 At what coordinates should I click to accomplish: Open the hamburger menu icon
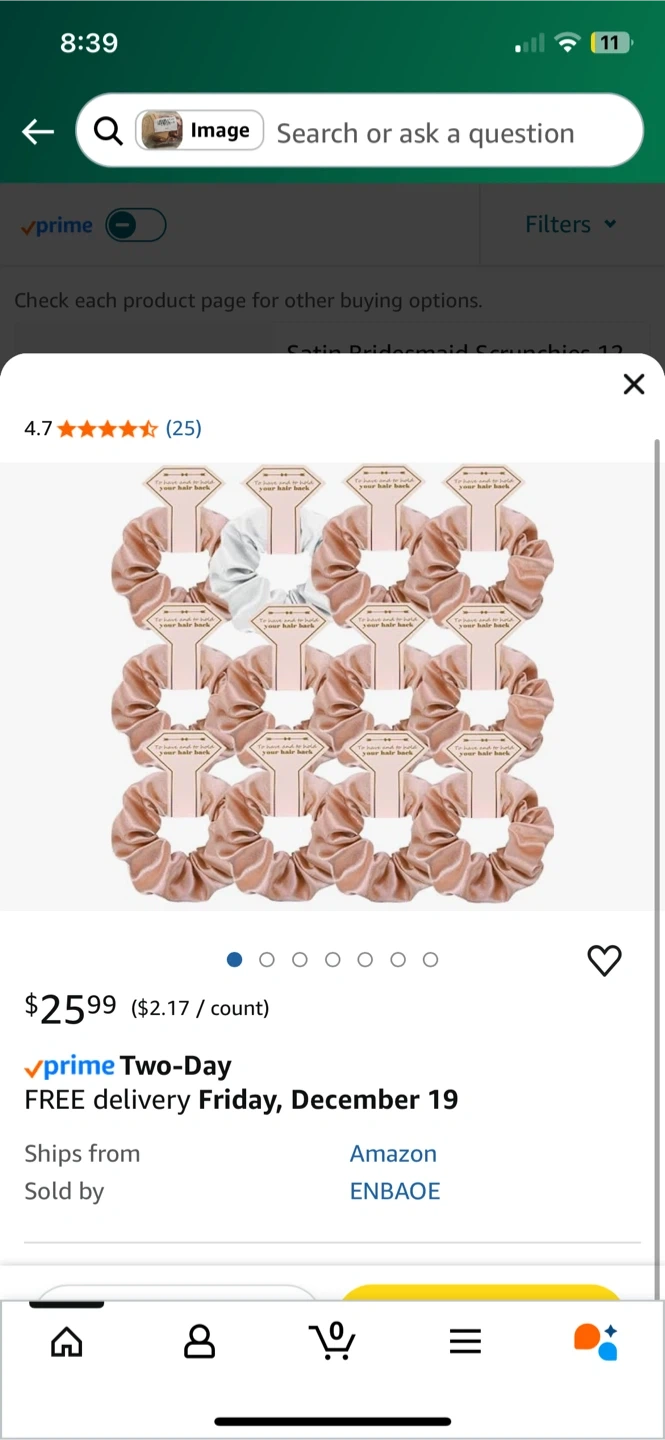click(465, 1341)
